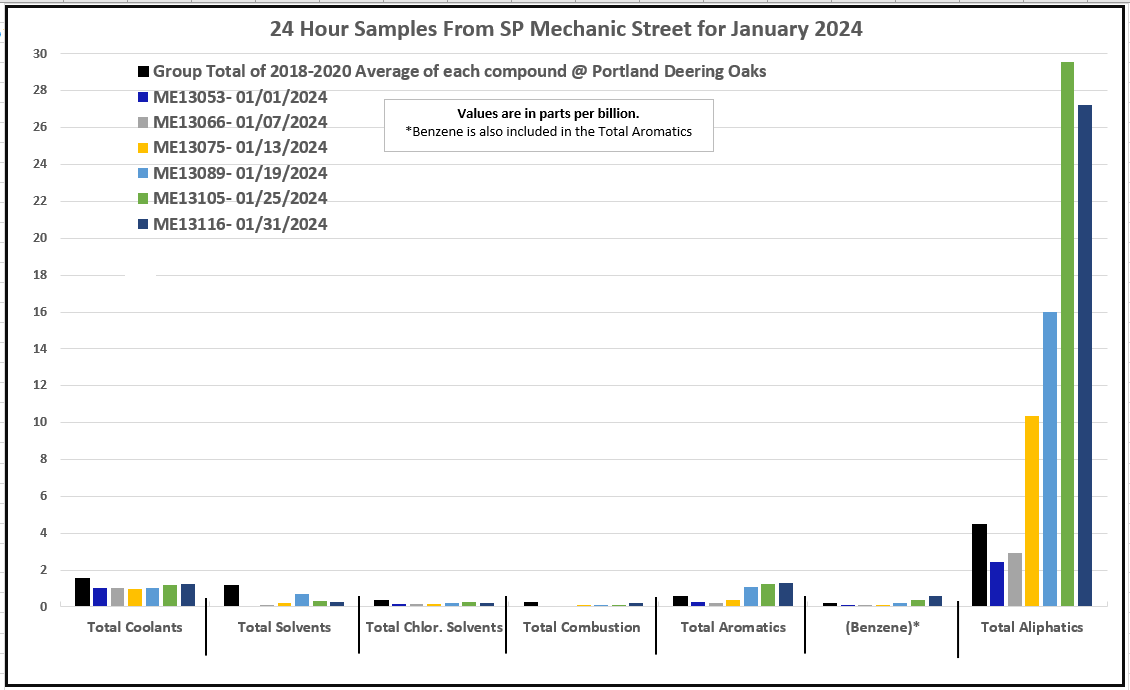Viewport: 1130px width, 690px height.
Task: Select the yellow bar in Total Aliphatics
Action: coord(1032,510)
